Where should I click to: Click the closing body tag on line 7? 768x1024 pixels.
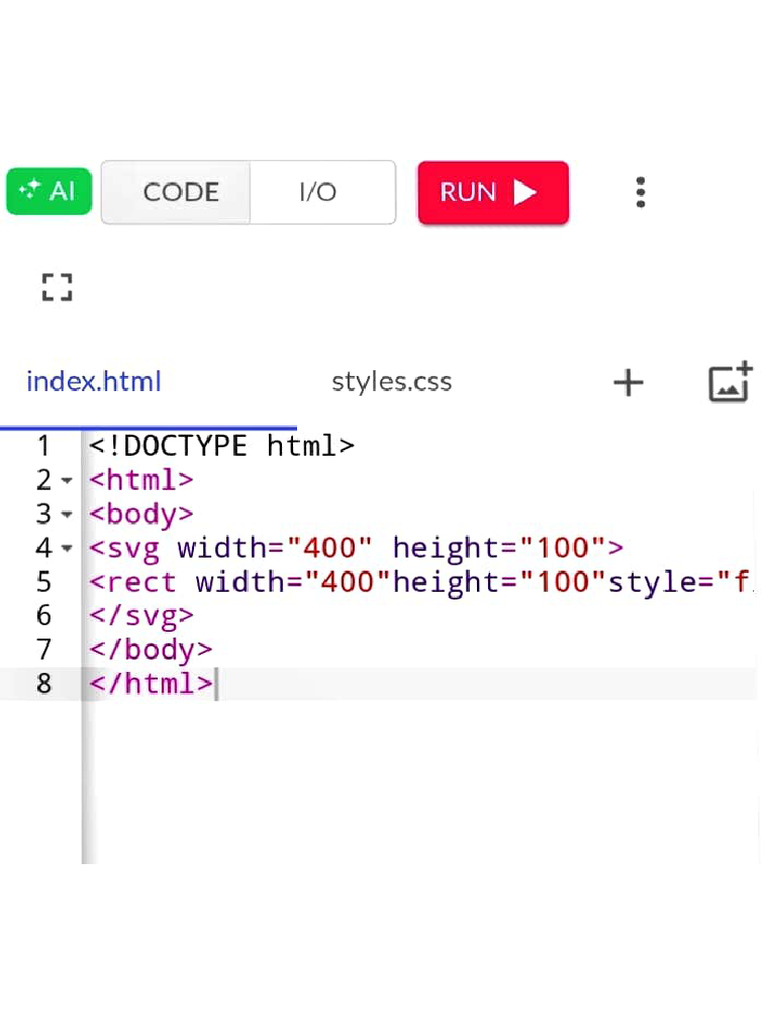[150, 650]
